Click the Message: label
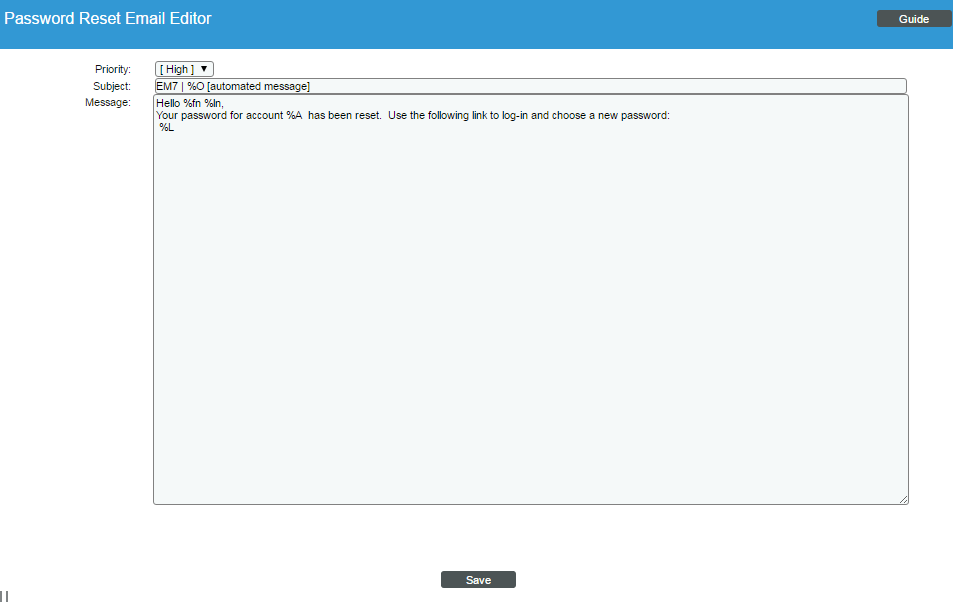 coord(108,102)
